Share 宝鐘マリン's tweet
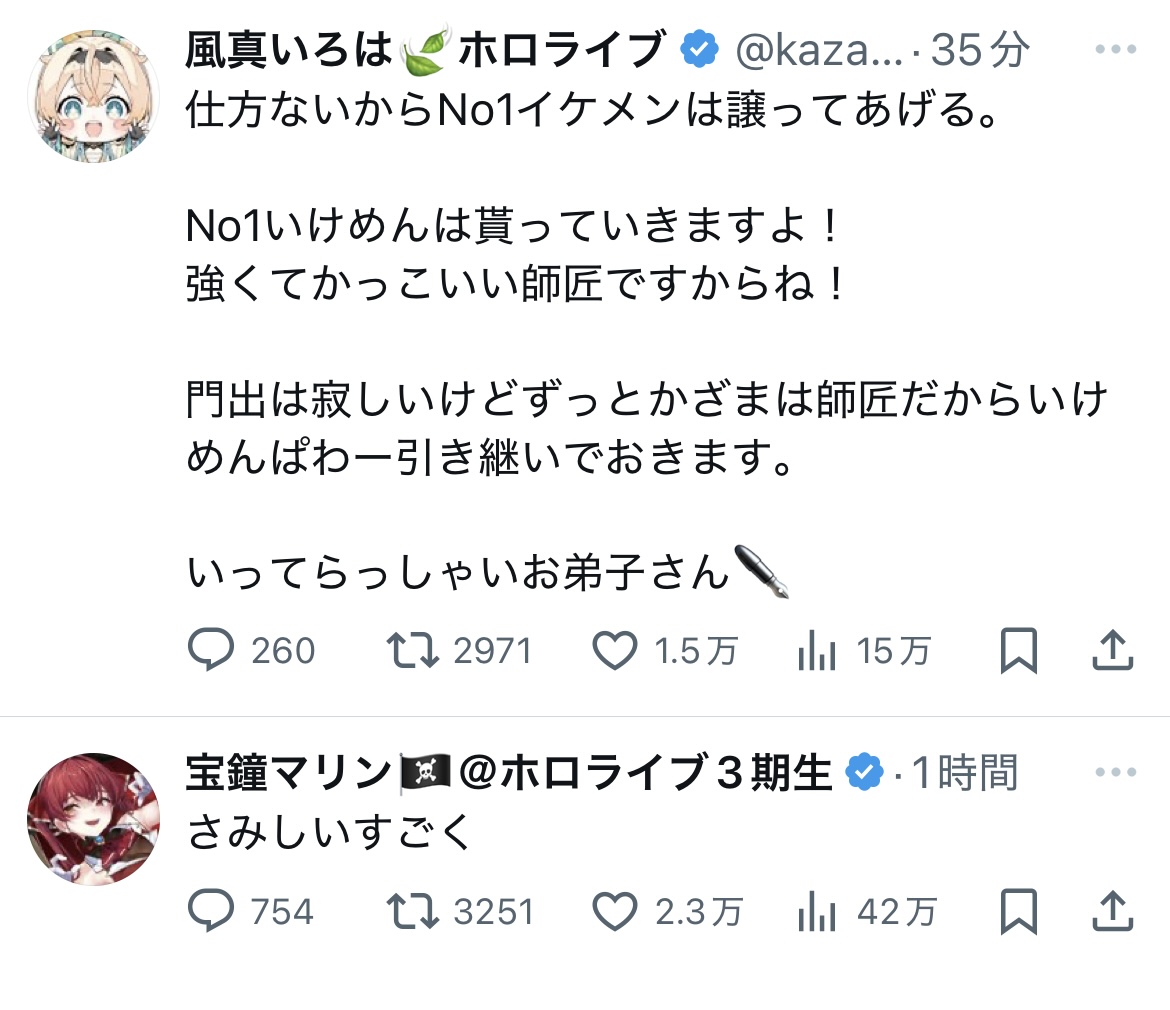The height and width of the screenshot is (1010, 1170). 1111,911
